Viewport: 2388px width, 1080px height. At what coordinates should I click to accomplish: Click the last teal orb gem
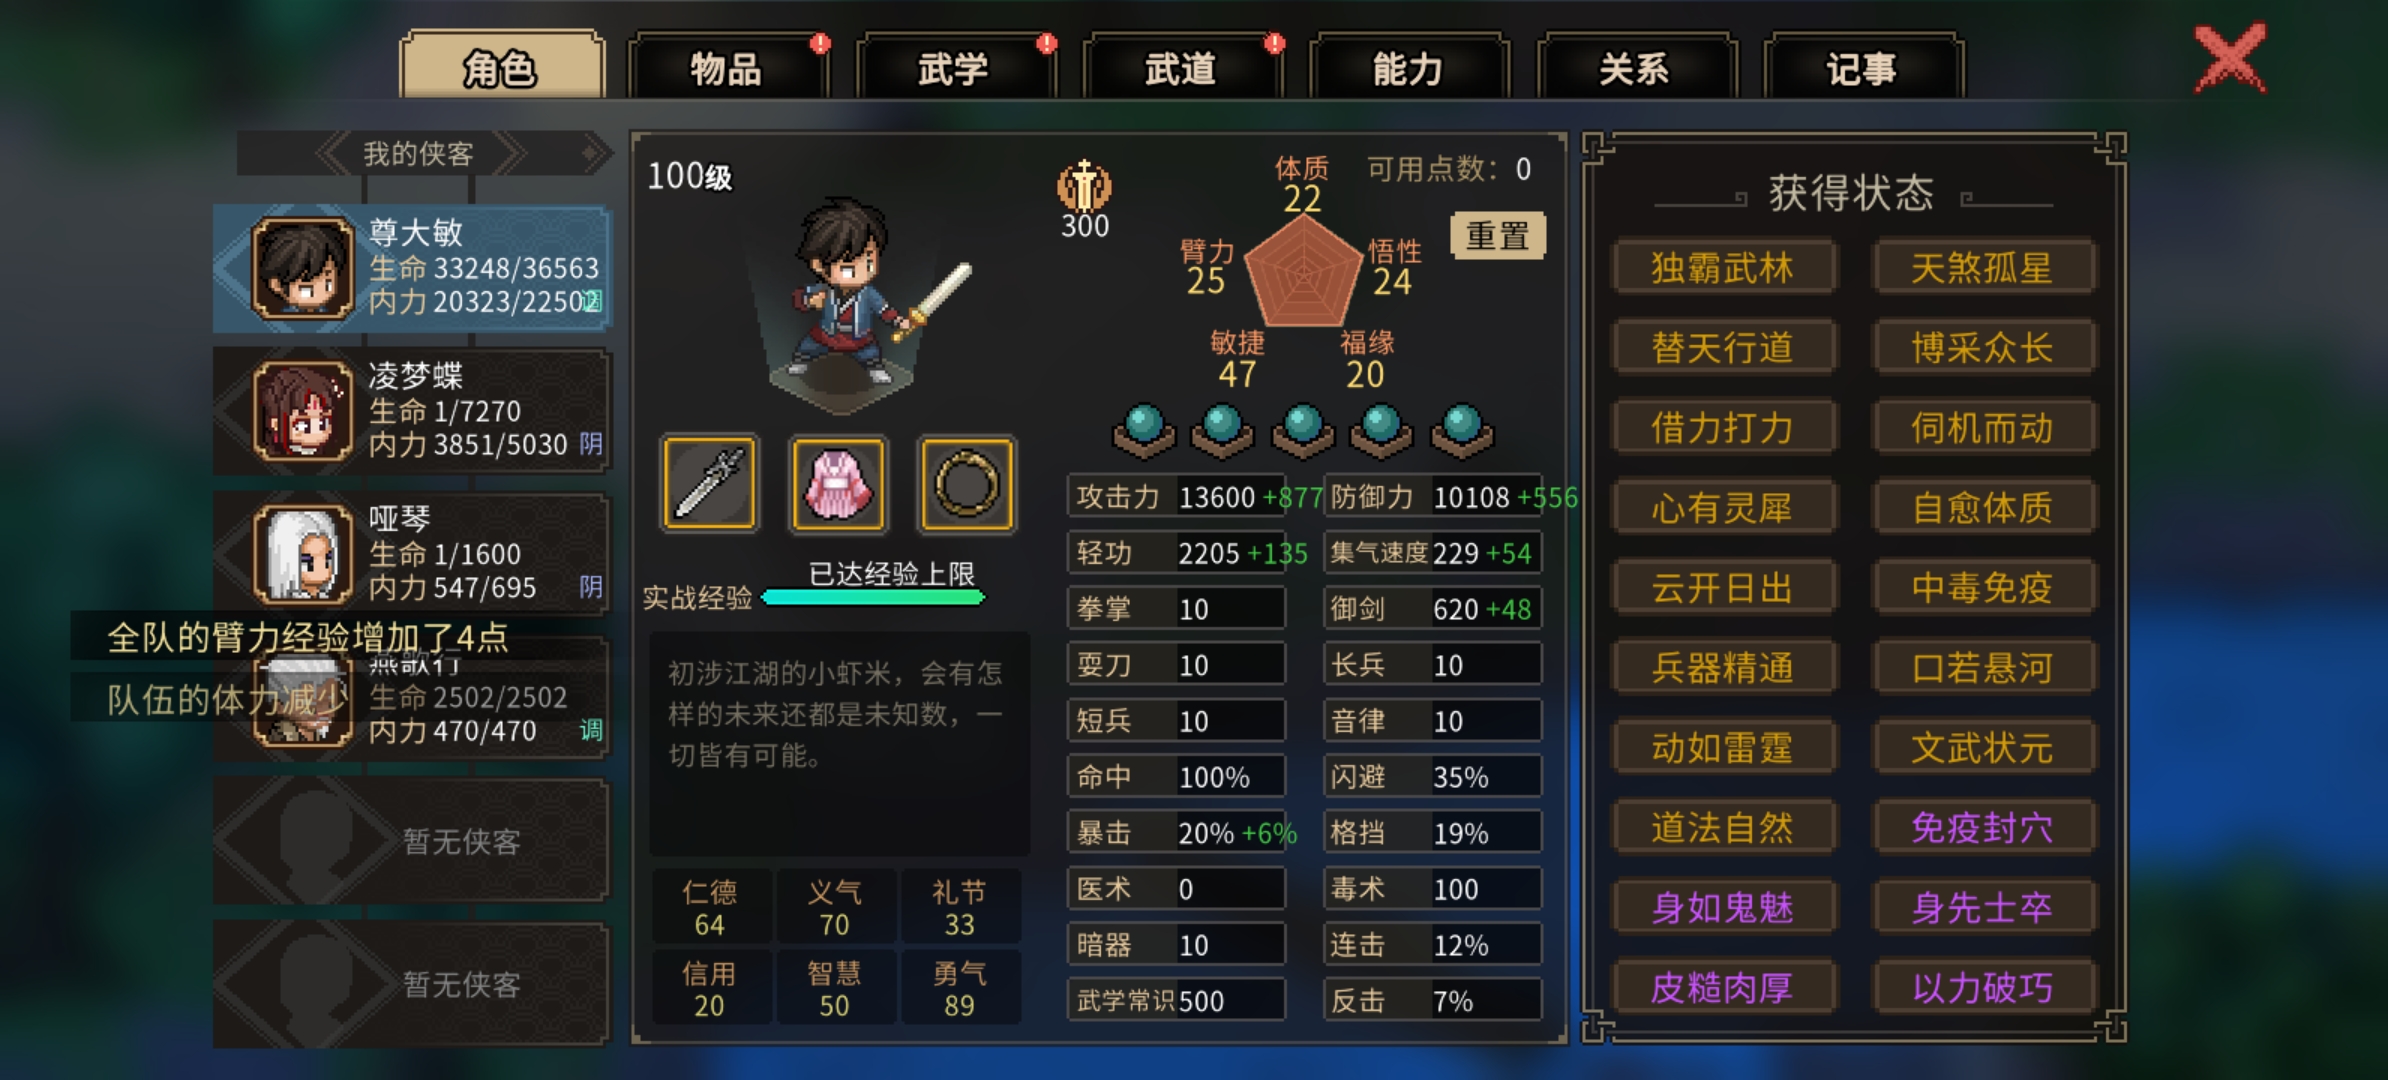pyautogui.click(x=1462, y=431)
